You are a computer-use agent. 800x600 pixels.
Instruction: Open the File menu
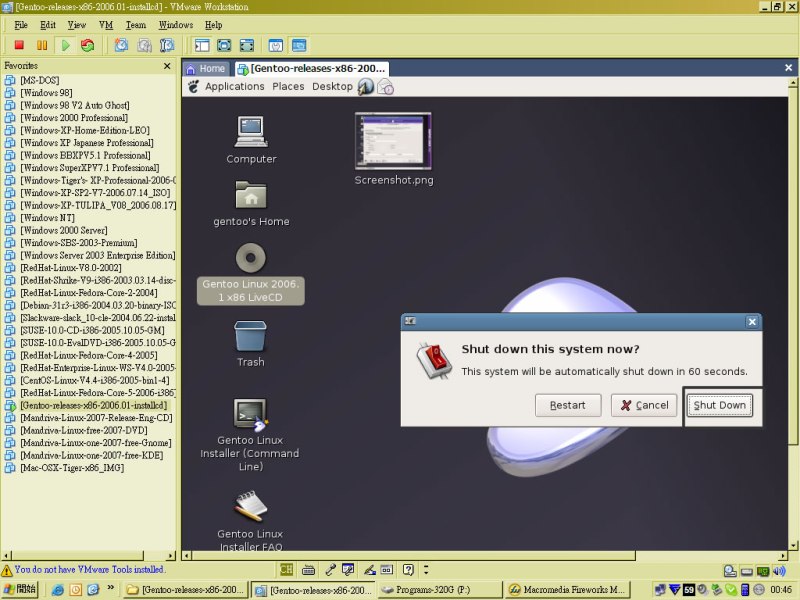tap(21, 25)
